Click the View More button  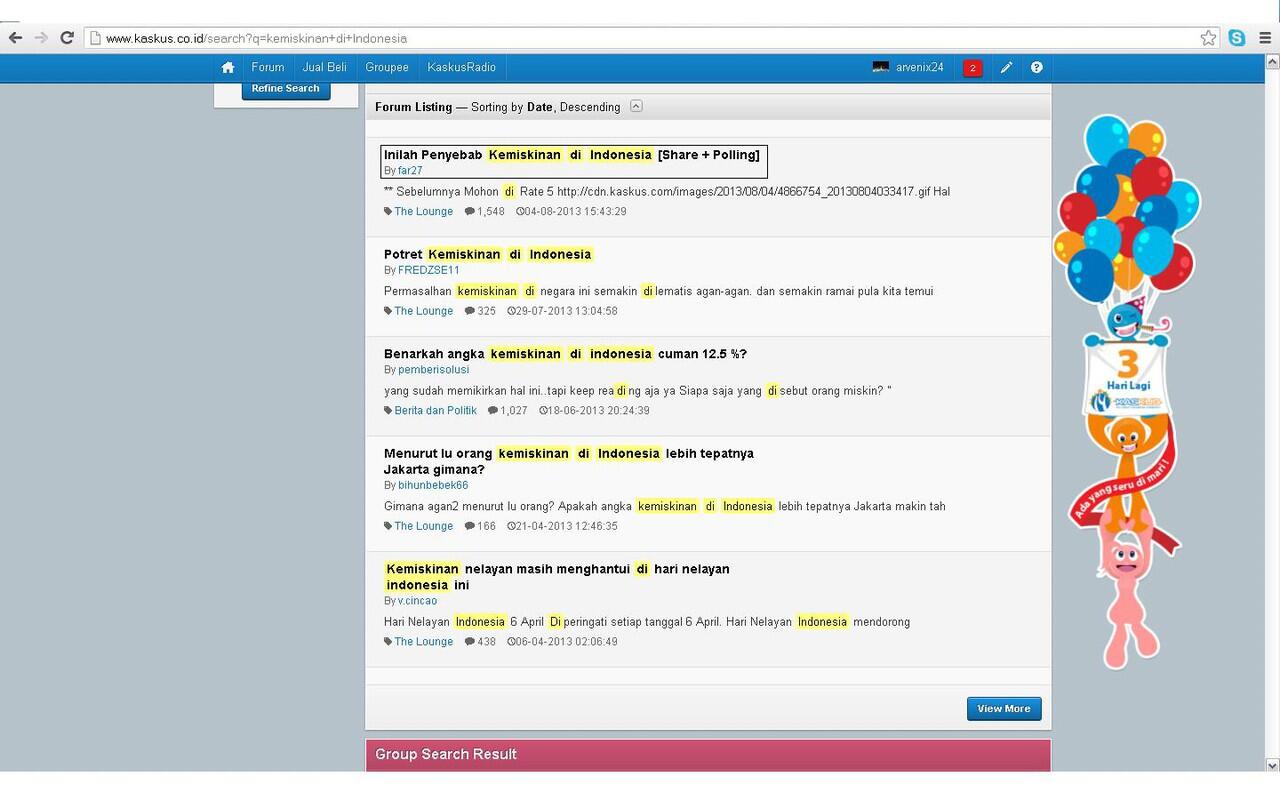(x=1004, y=708)
